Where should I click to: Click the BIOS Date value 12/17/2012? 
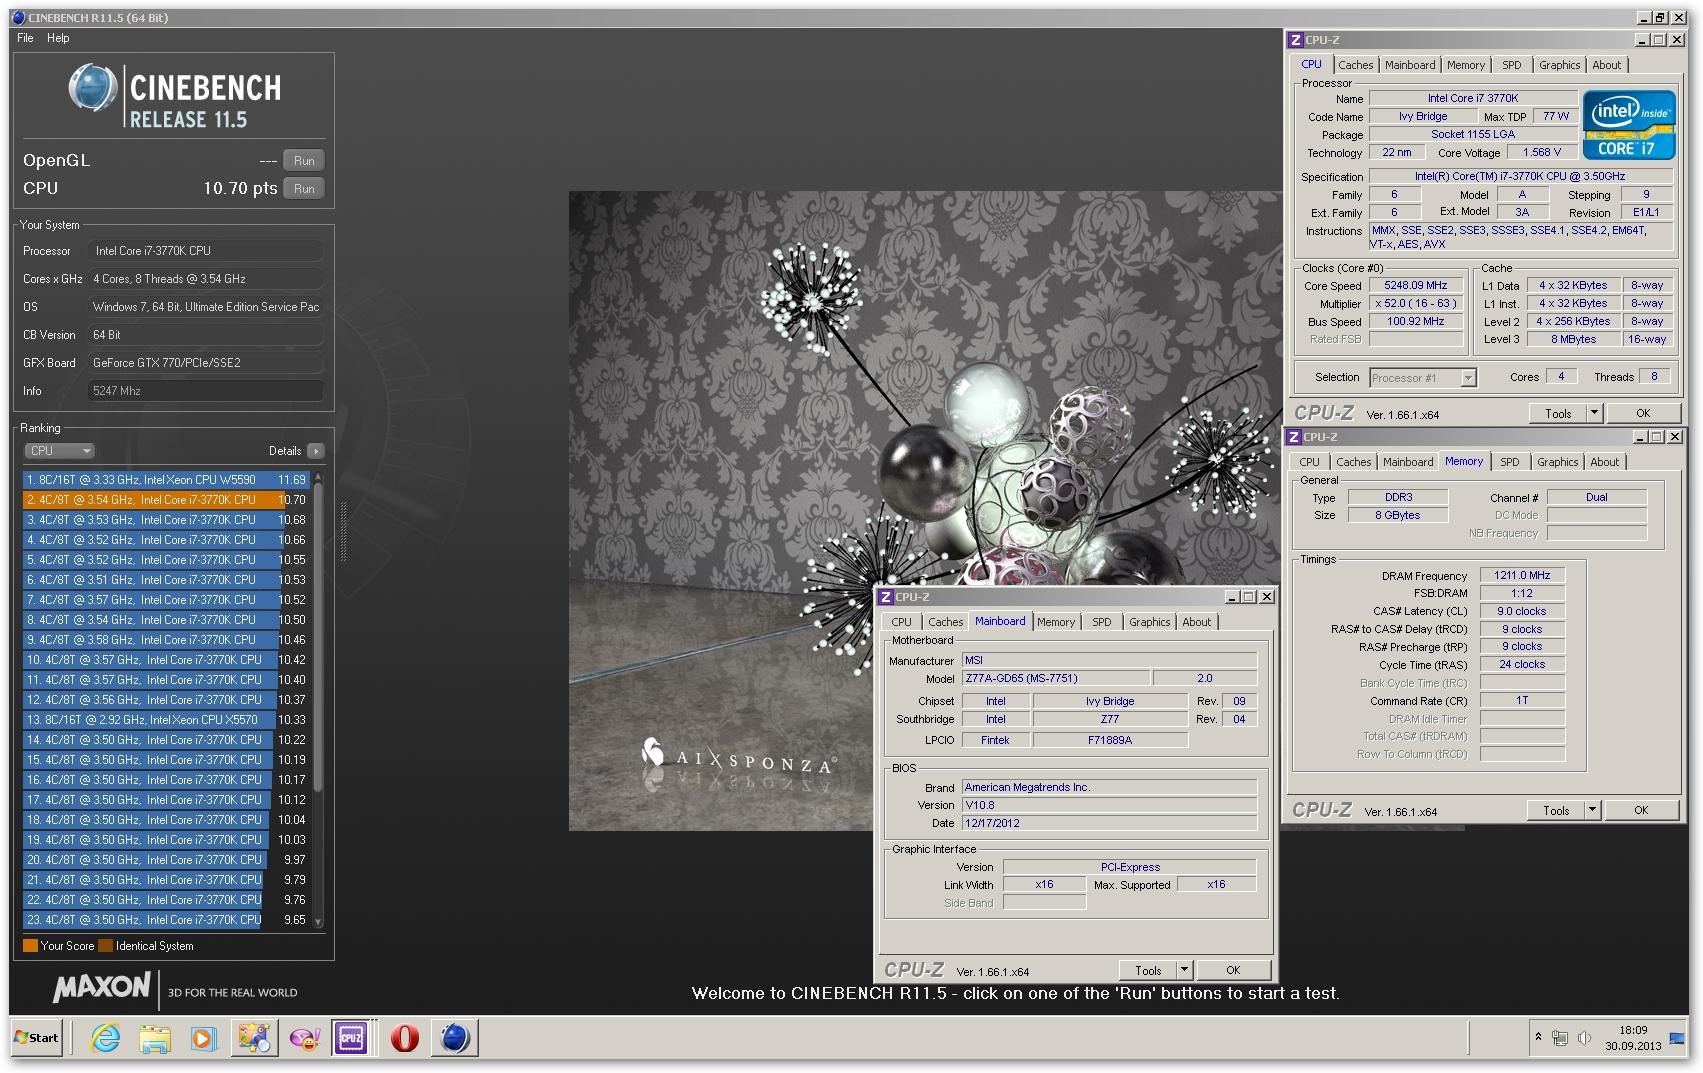pyautogui.click(x=1109, y=824)
